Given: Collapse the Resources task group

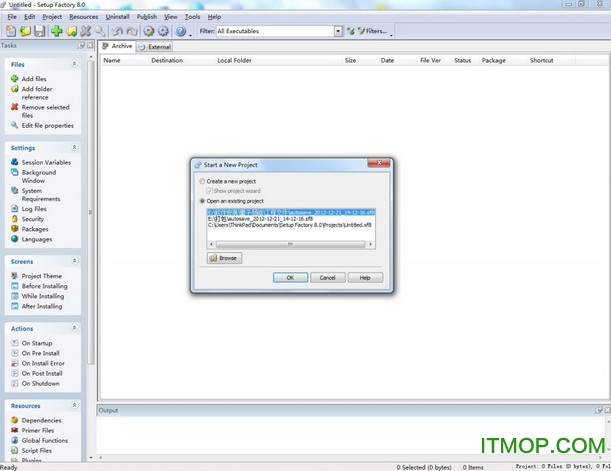Looking at the screenshot, I should (x=74, y=405).
